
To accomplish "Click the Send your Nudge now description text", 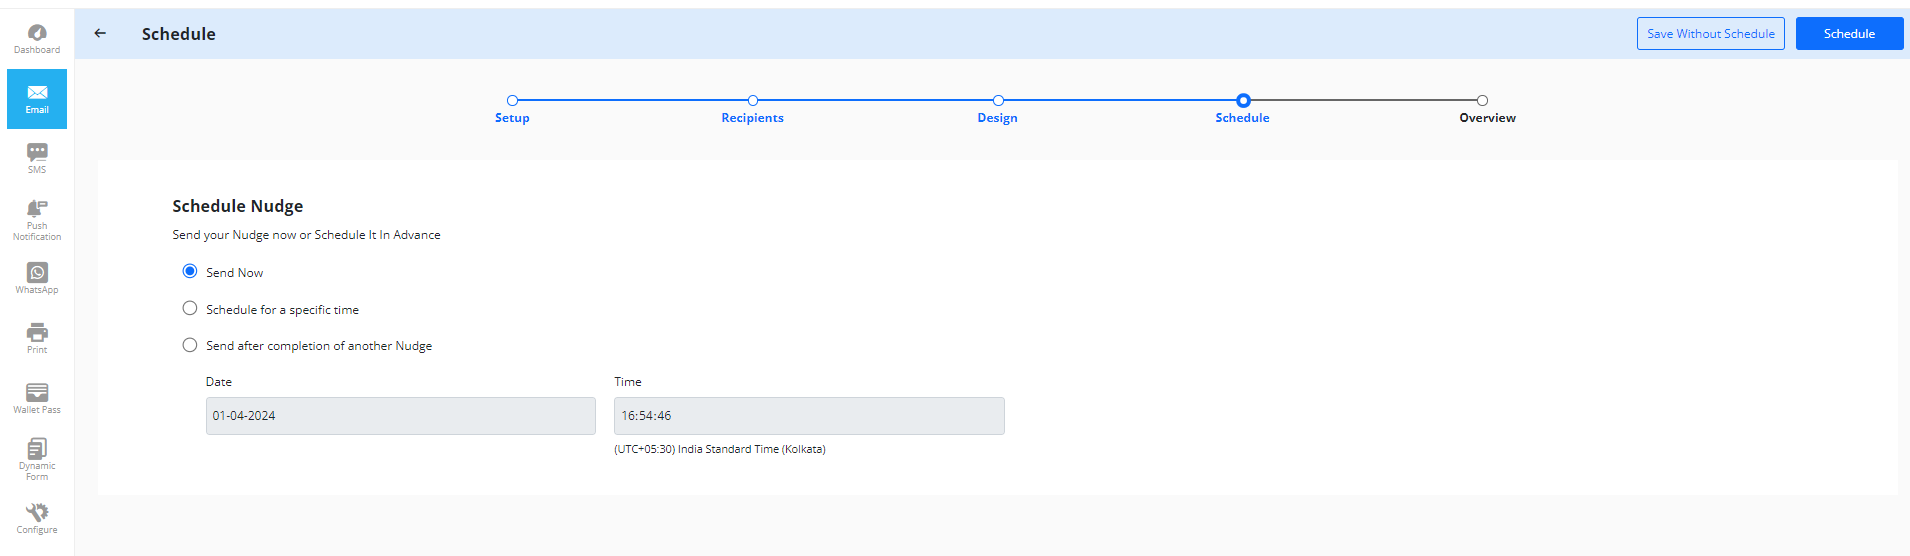I will (306, 235).
